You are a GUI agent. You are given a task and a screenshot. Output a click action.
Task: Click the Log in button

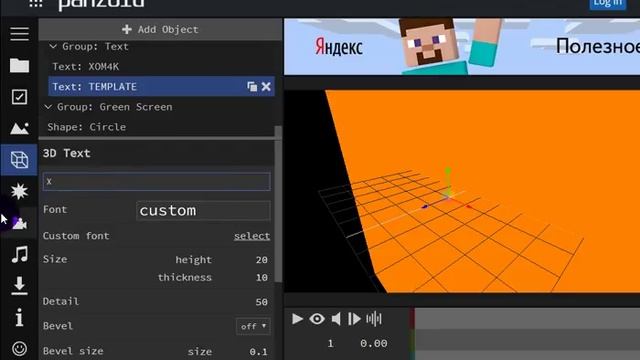pyautogui.click(x=608, y=4)
